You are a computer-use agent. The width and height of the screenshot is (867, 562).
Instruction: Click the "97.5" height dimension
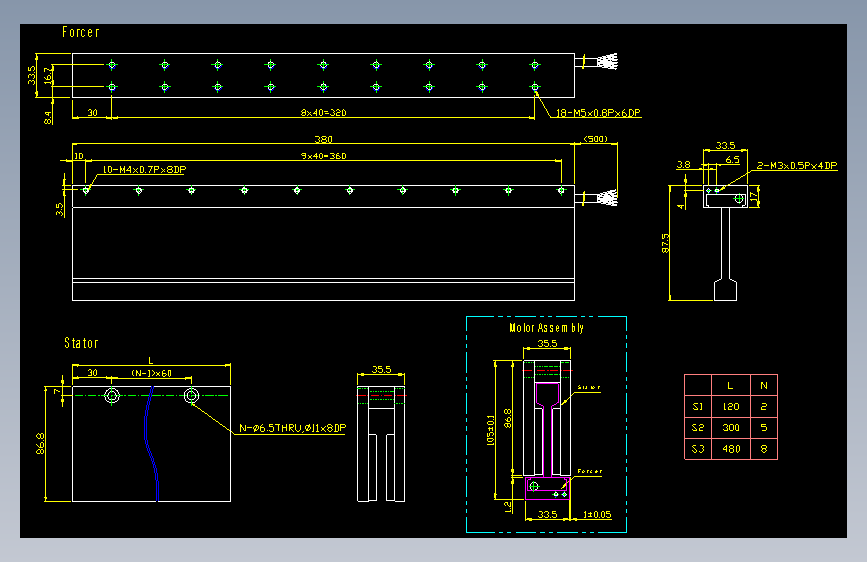(665, 243)
